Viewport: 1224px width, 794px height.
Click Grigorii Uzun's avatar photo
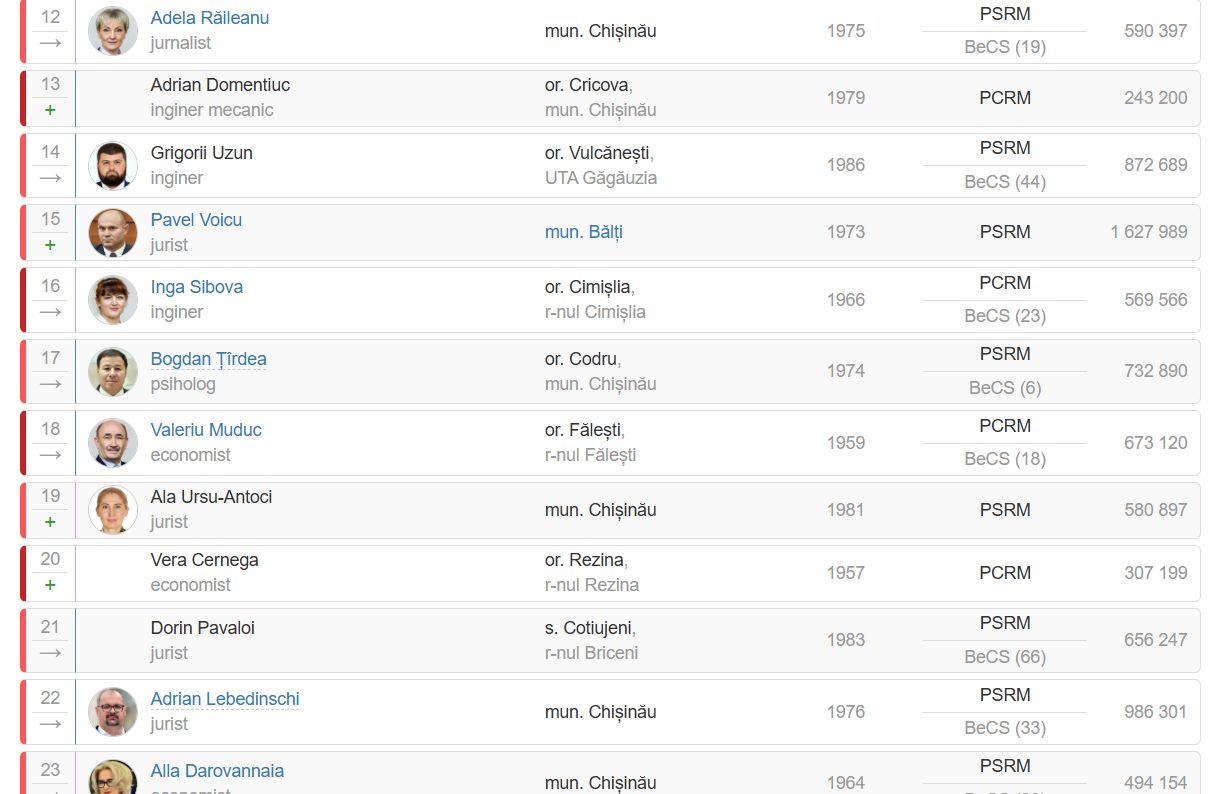click(113, 165)
